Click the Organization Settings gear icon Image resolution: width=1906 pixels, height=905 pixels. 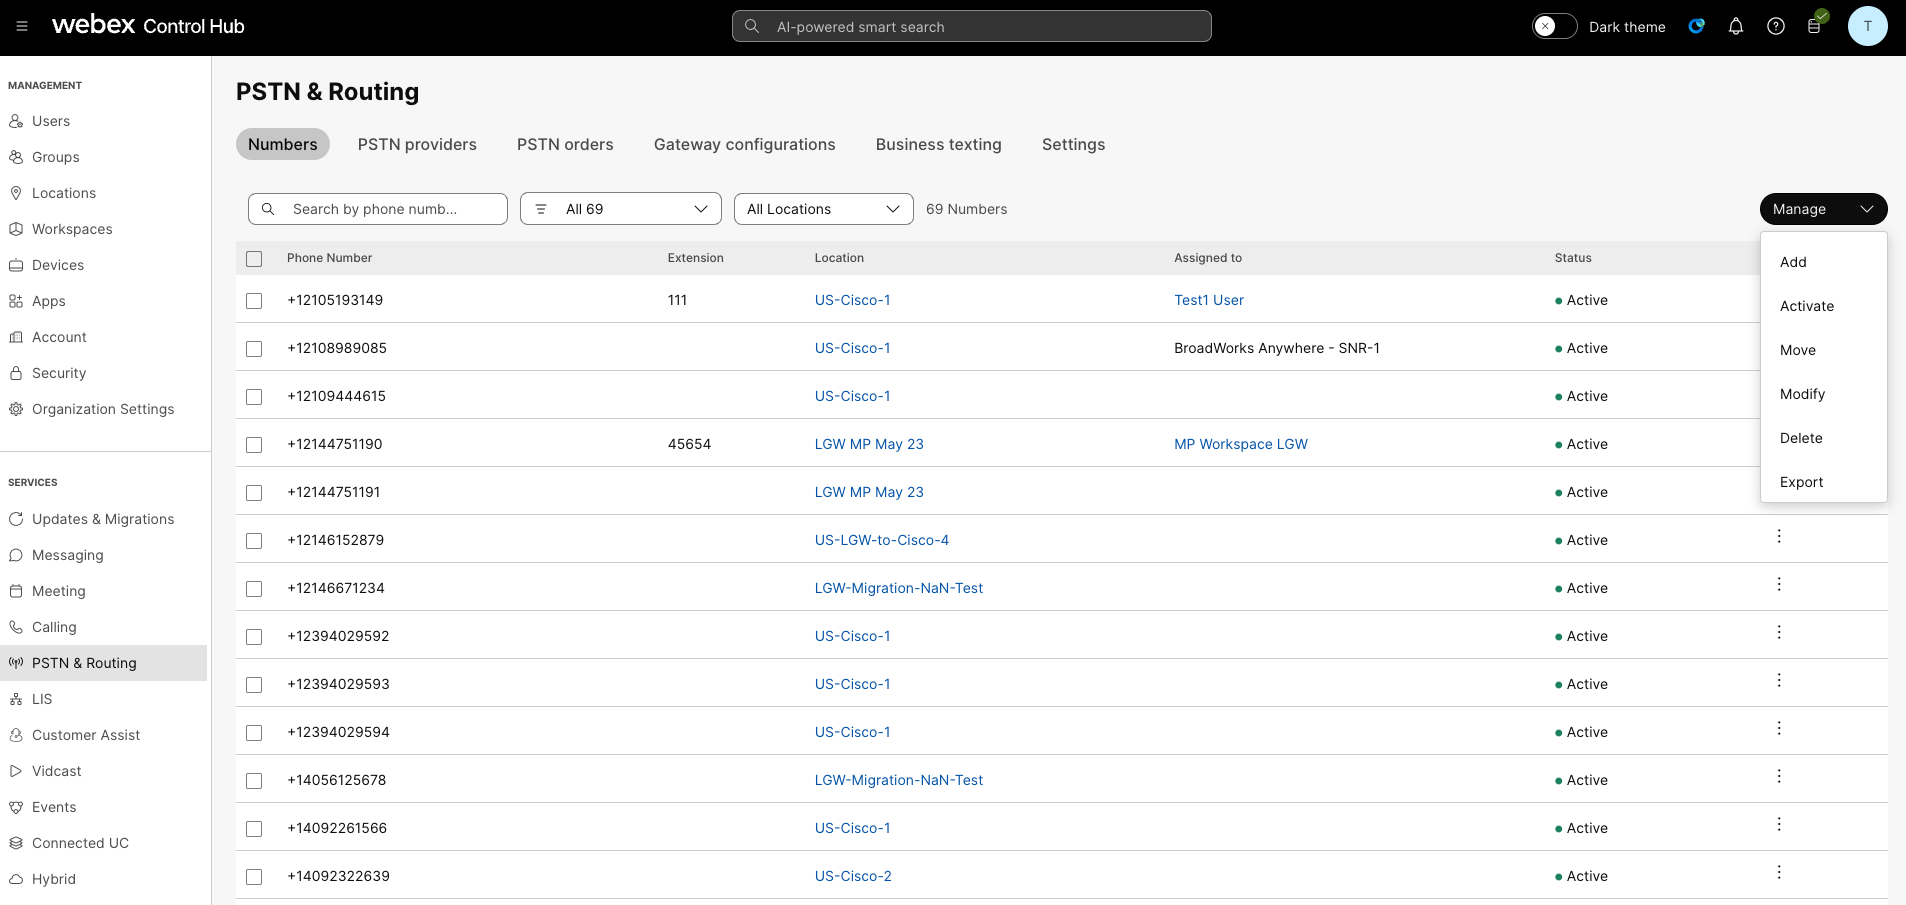(x=16, y=409)
